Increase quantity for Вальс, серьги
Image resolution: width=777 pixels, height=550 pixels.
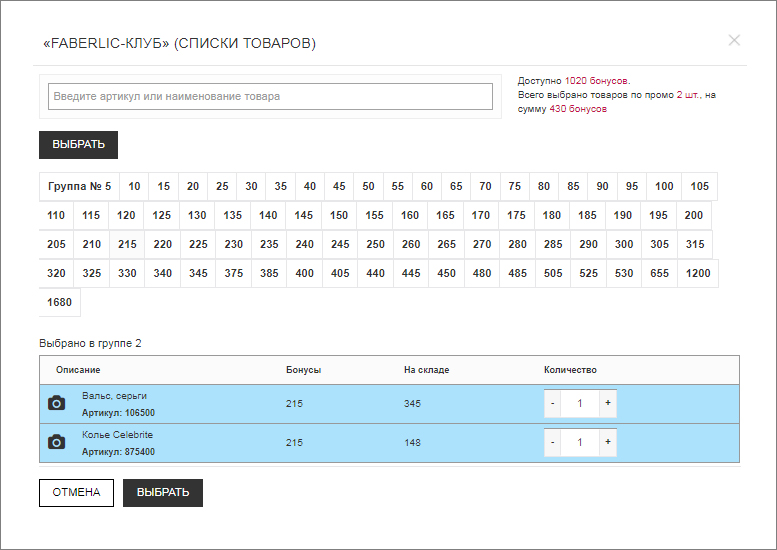click(608, 403)
